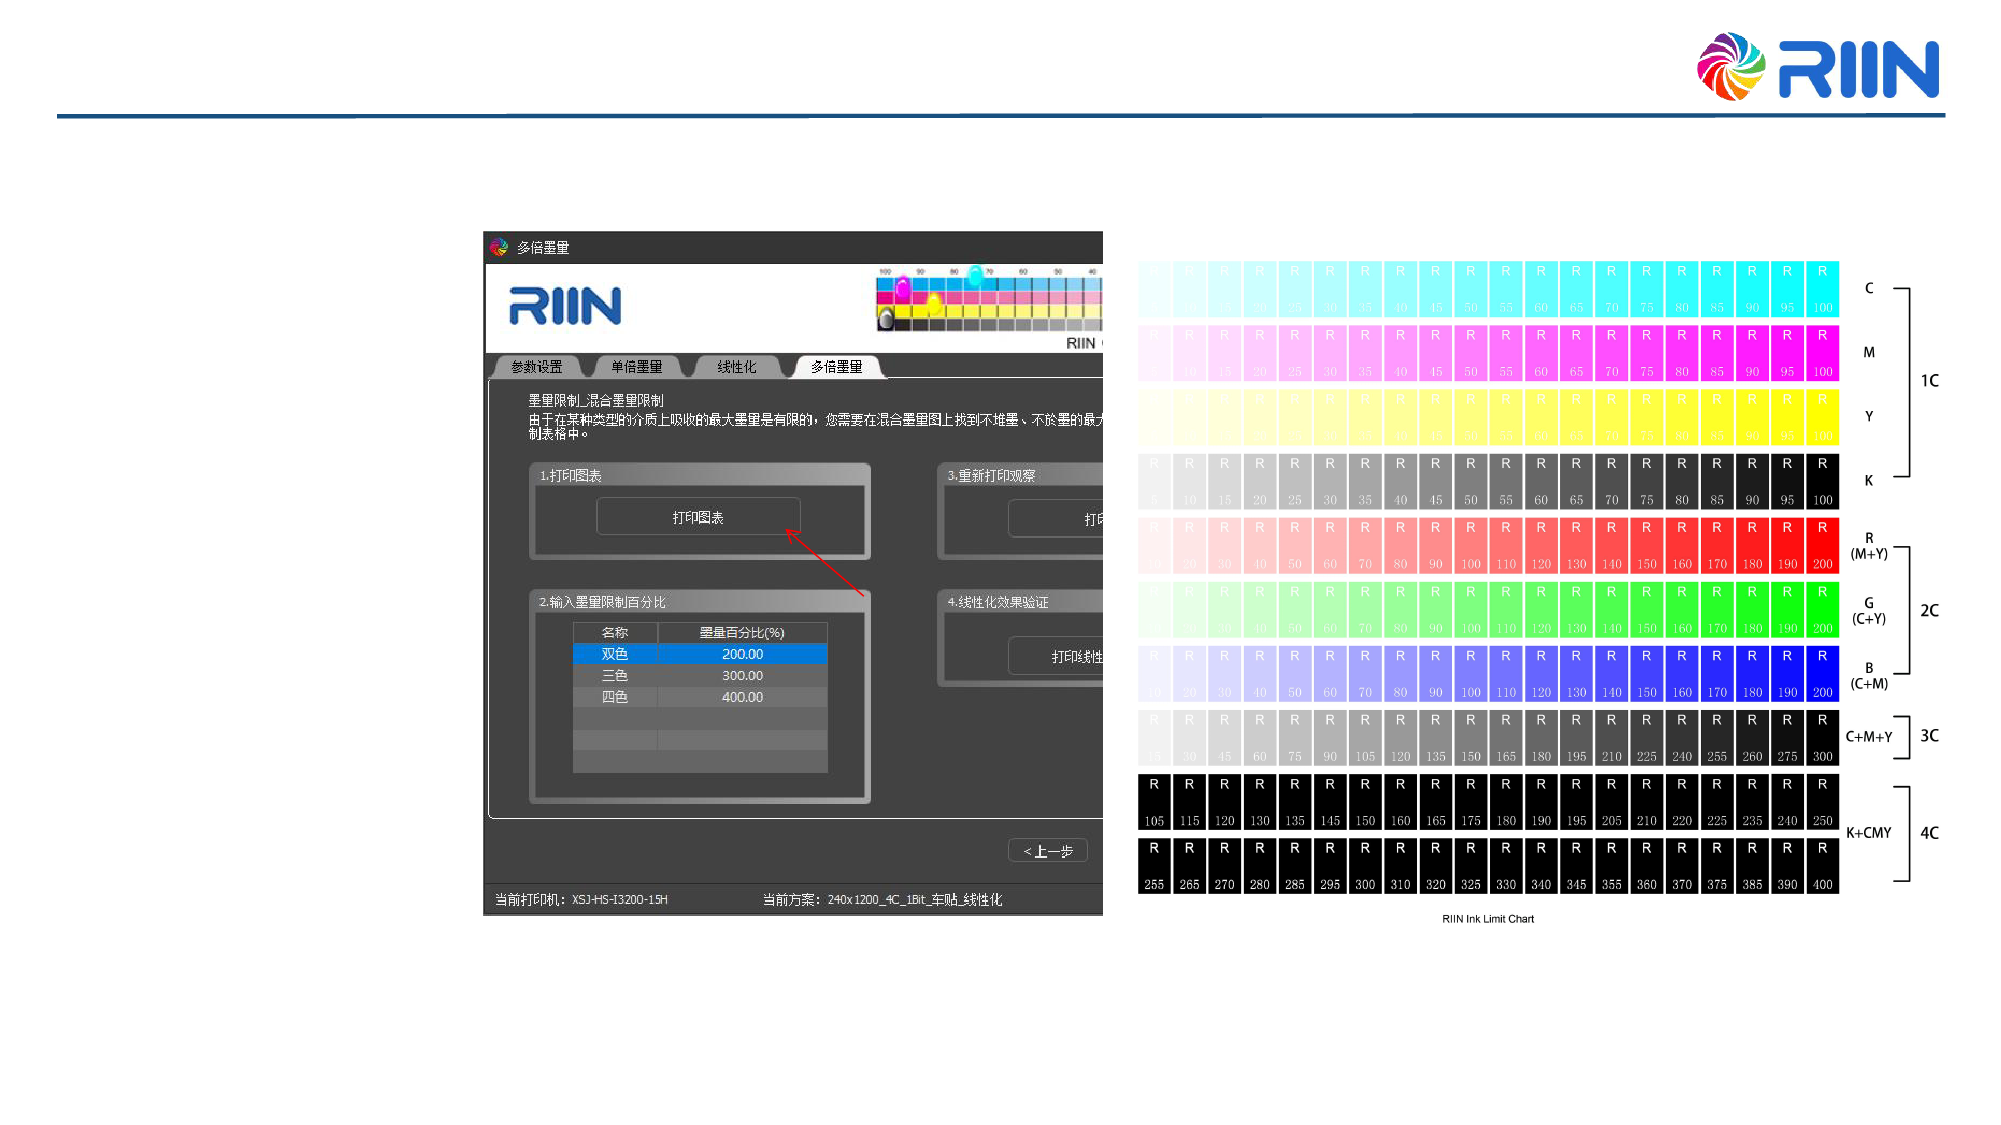Click the black 4C swatch labeled 400

(x=1822, y=866)
